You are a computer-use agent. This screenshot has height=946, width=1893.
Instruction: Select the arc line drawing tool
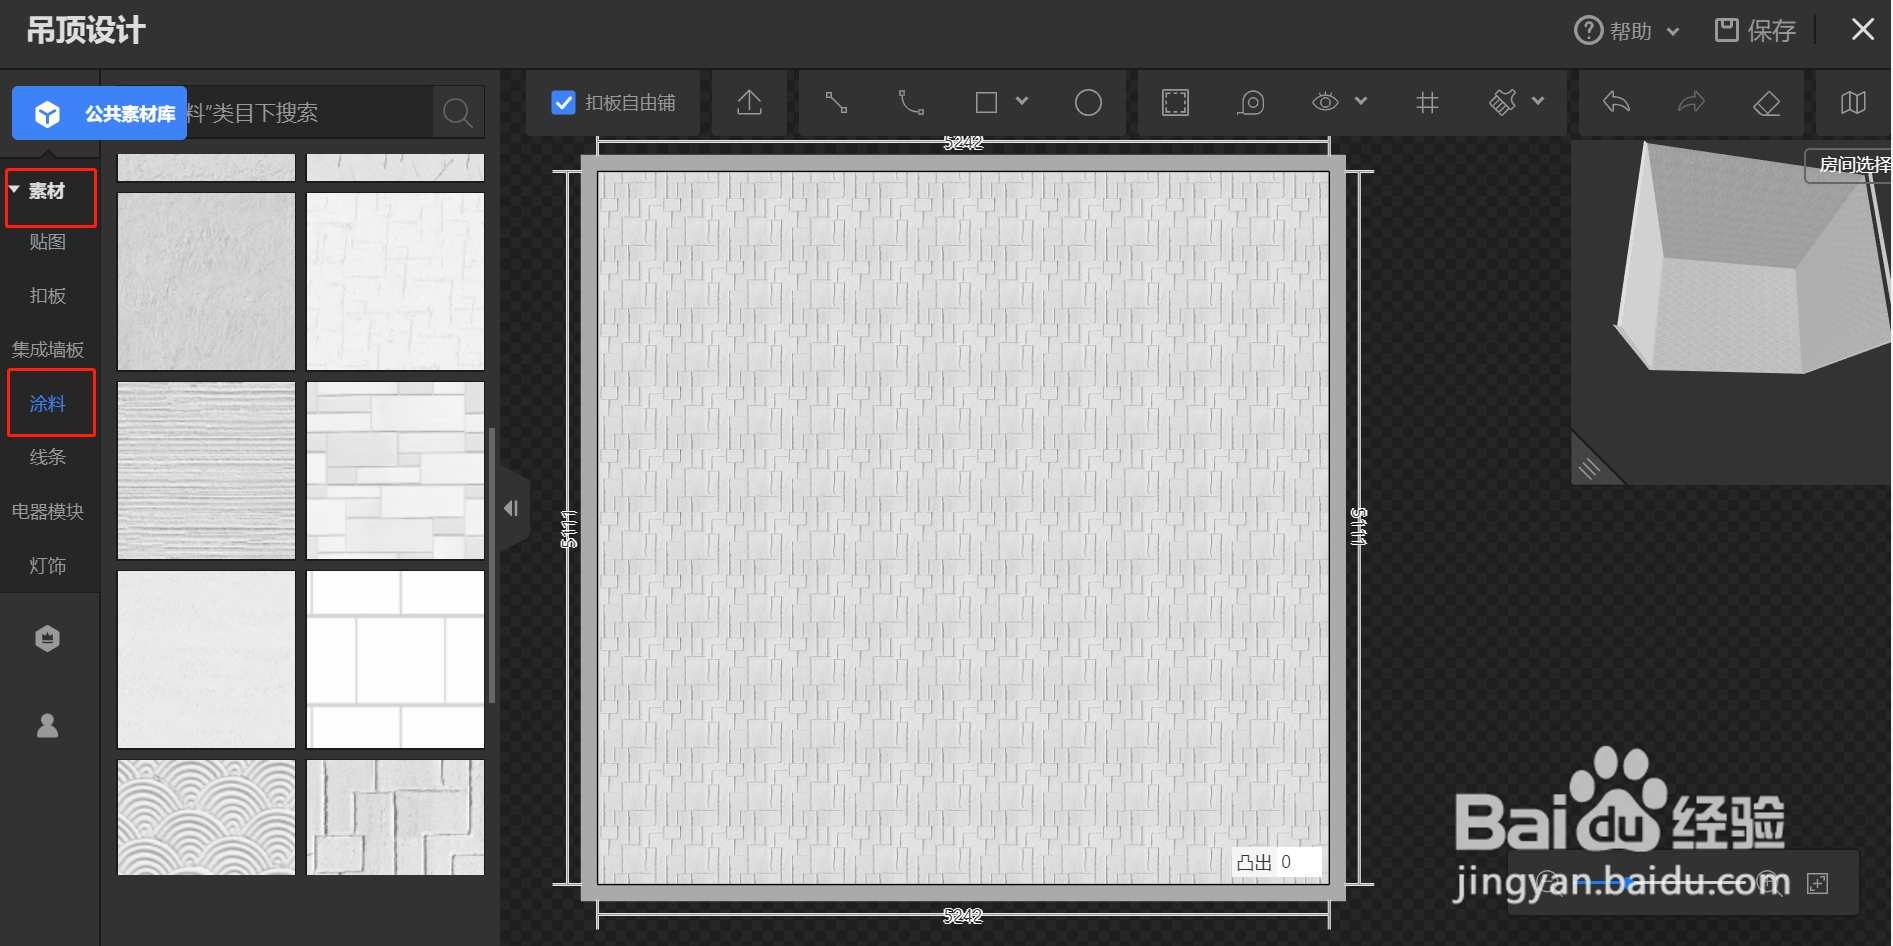(911, 103)
